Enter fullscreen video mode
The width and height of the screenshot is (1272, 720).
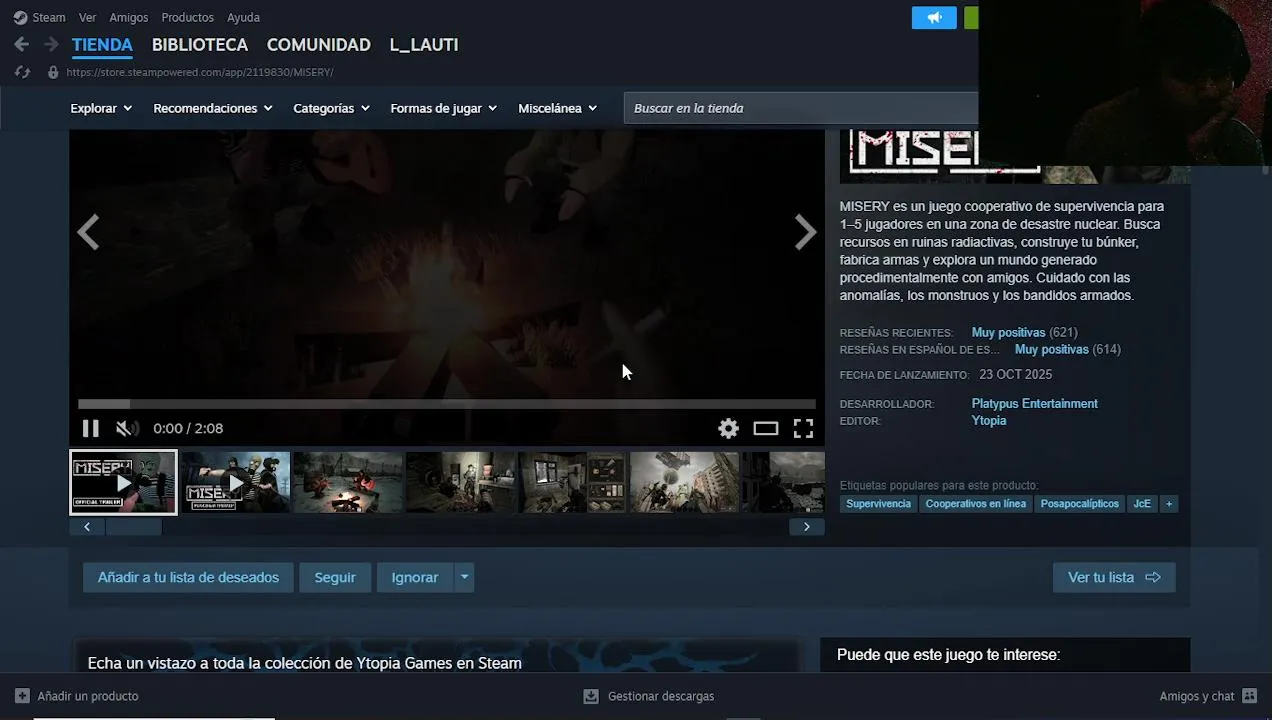pyautogui.click(x=803, y=428)
